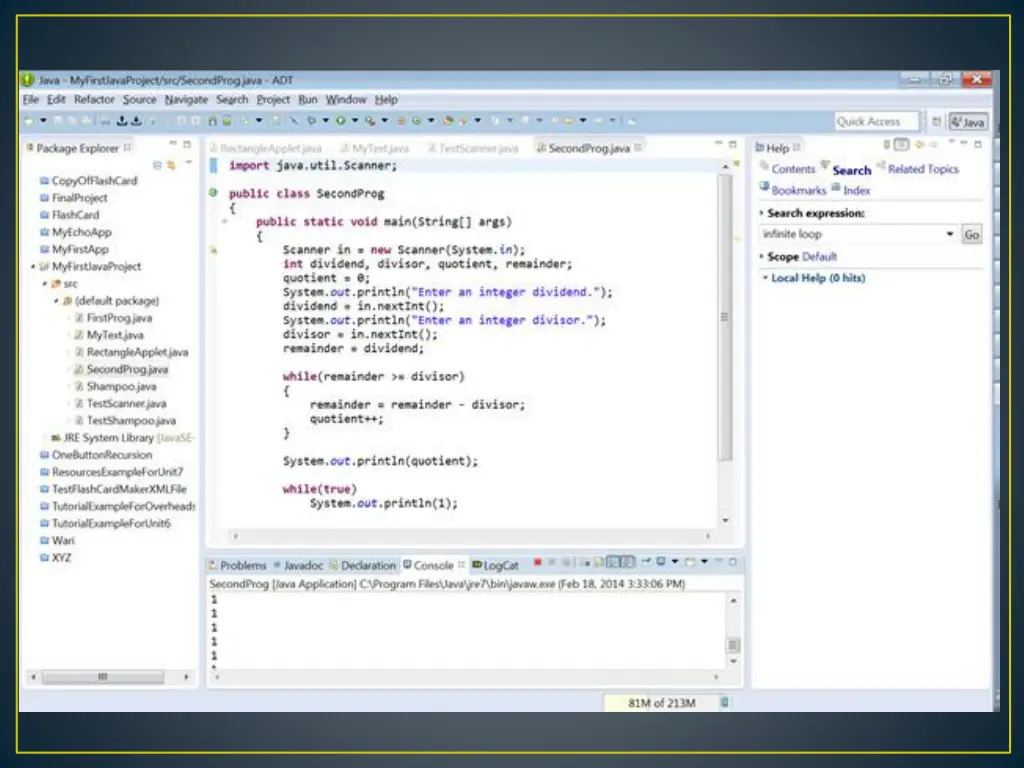The width and height of the screenshot is (1024, 768).
Task: Click the New toolbar icon at far left
Action: coord(29,121)
